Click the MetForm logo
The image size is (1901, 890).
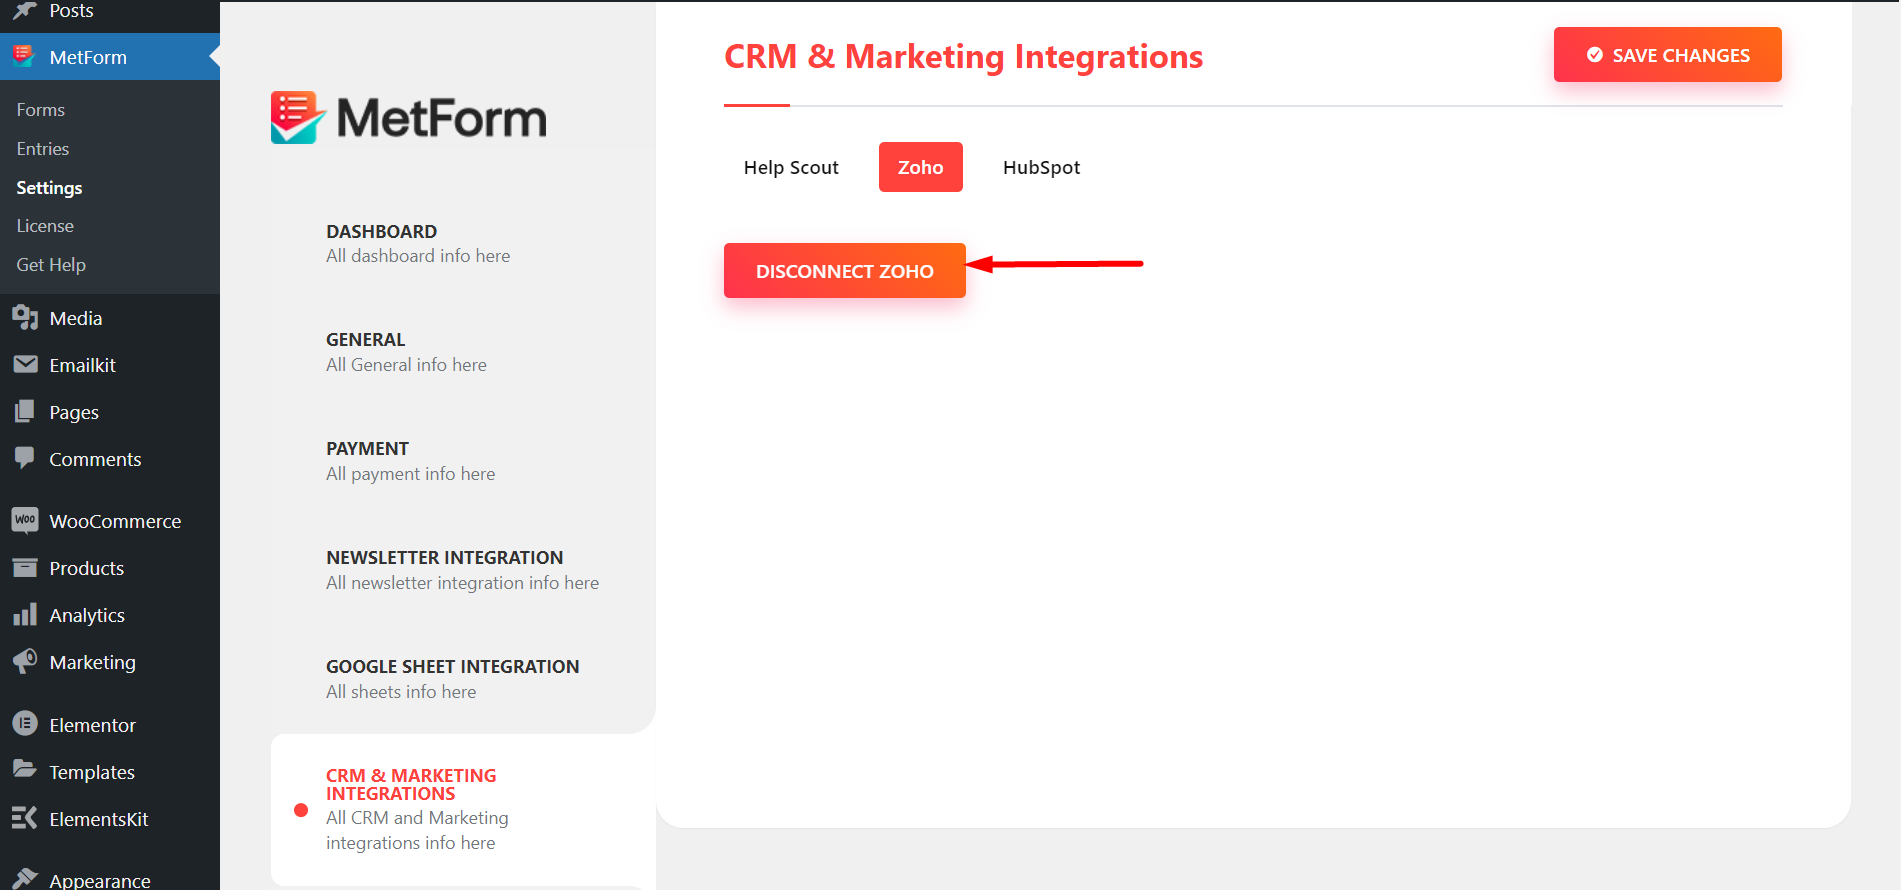[409, 118]
